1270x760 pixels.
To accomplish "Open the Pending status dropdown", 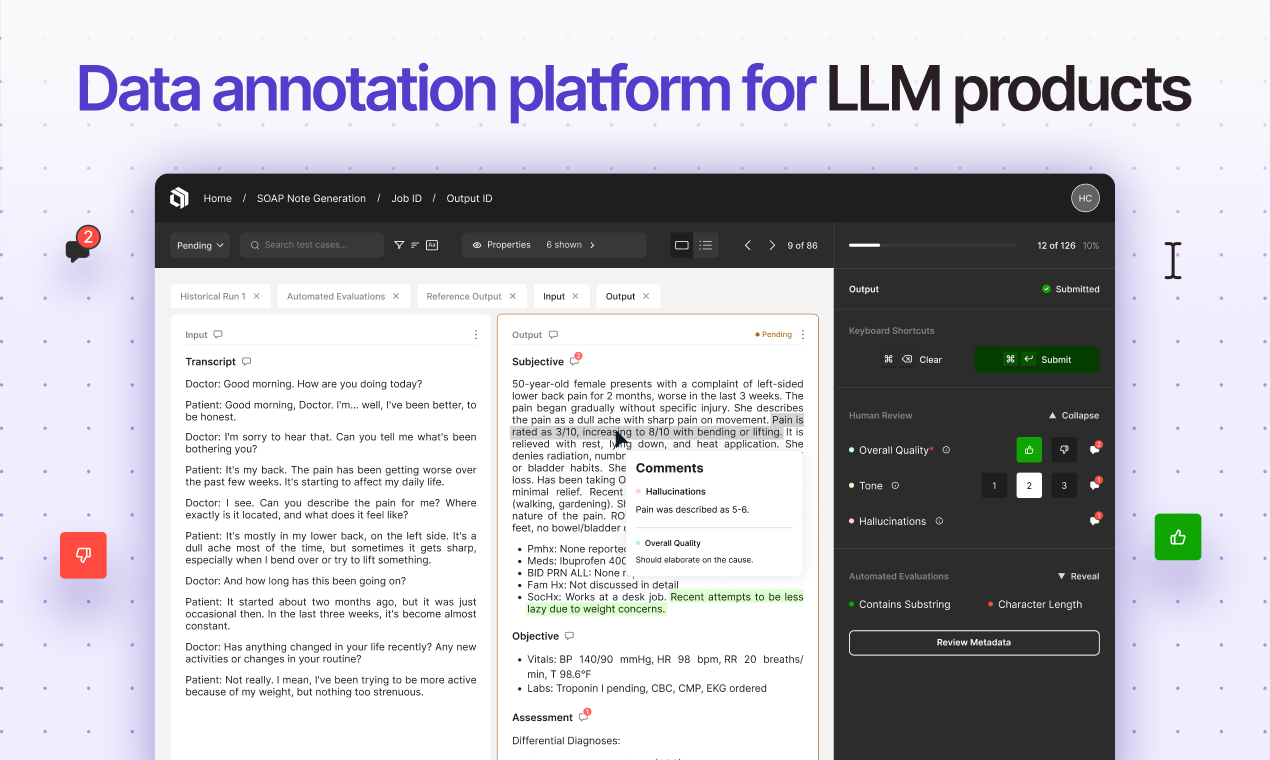I will tap(199, 244).
